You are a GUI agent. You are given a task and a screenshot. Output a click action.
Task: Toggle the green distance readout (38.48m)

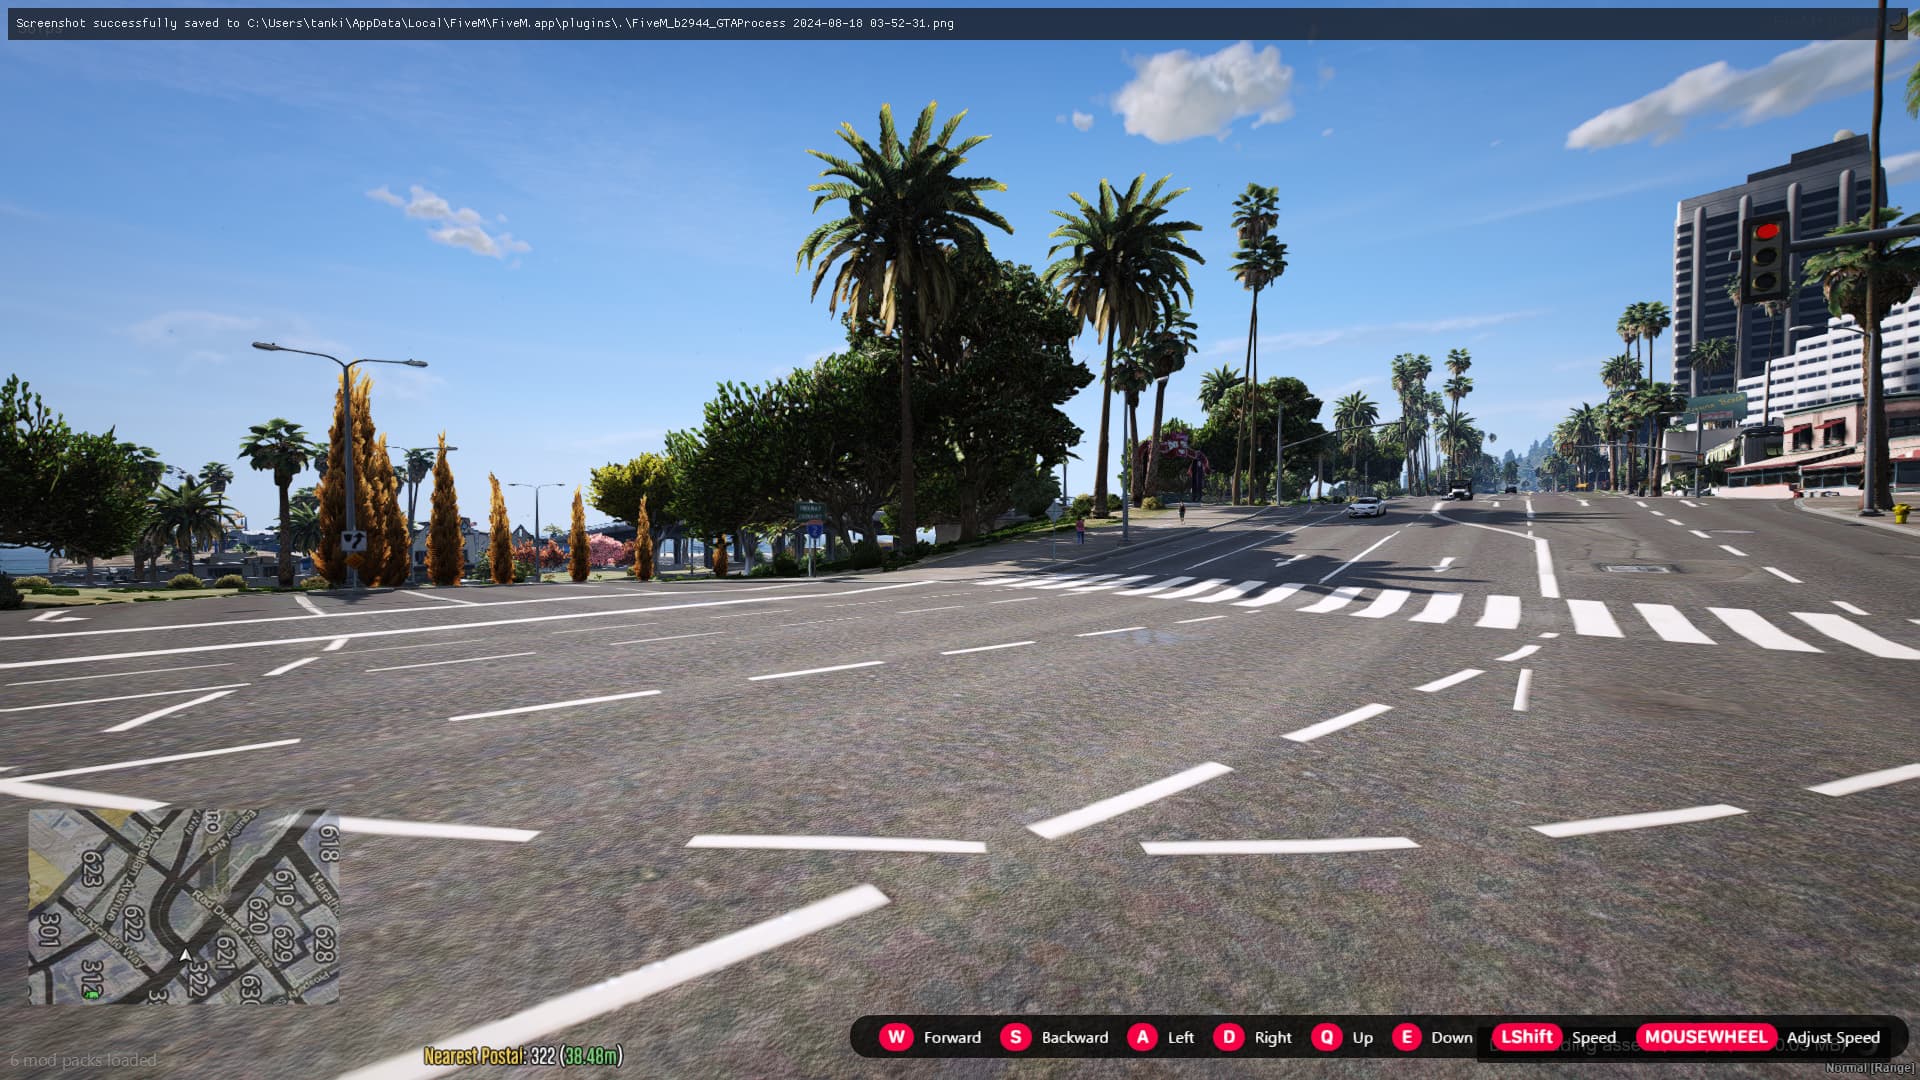tap(592, 1055)
